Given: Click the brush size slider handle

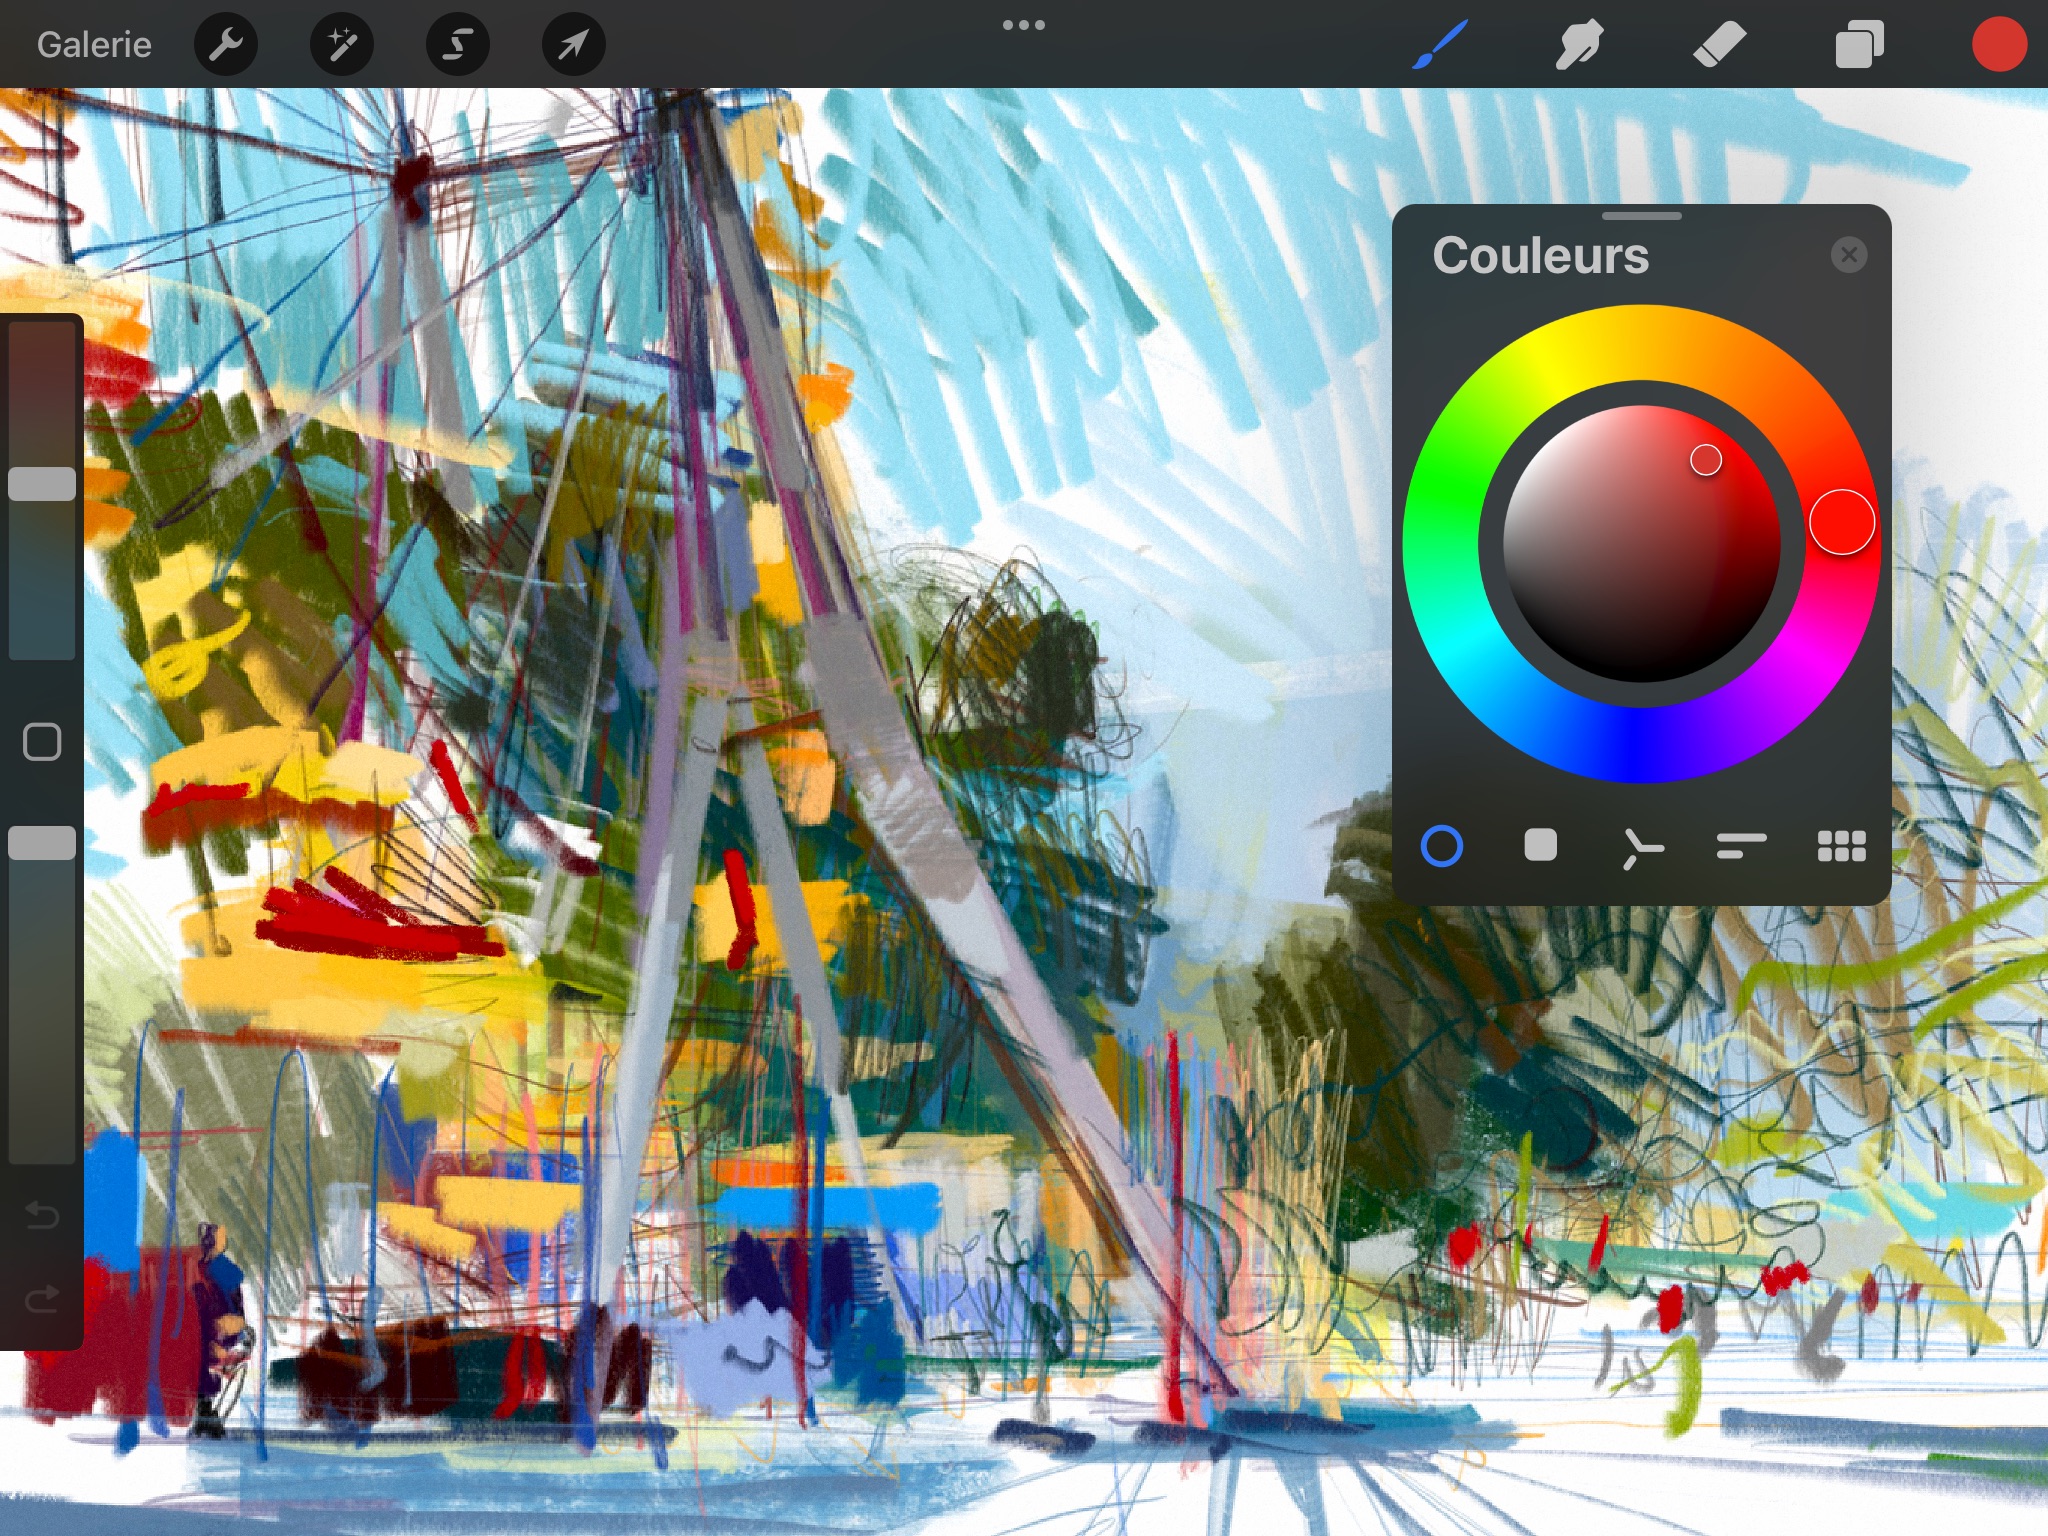Looking at the screenshot, I should coord(42,484).
